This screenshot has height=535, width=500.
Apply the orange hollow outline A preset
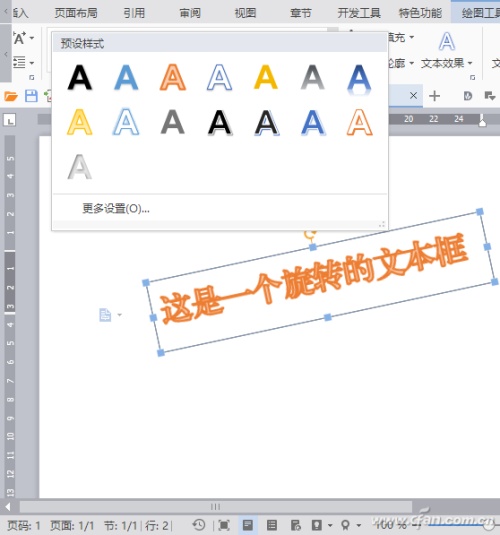[x=359, y=122]
